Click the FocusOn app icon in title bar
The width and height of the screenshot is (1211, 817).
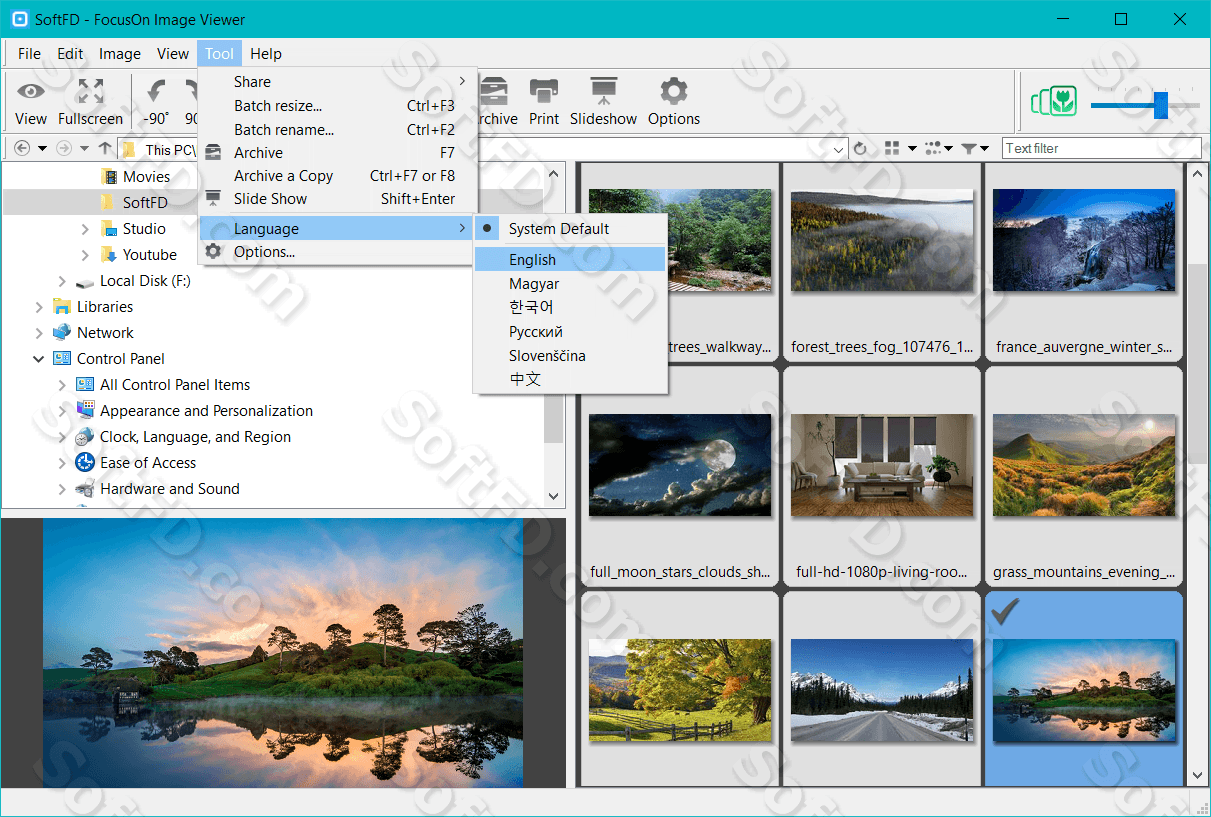[18, 19]
